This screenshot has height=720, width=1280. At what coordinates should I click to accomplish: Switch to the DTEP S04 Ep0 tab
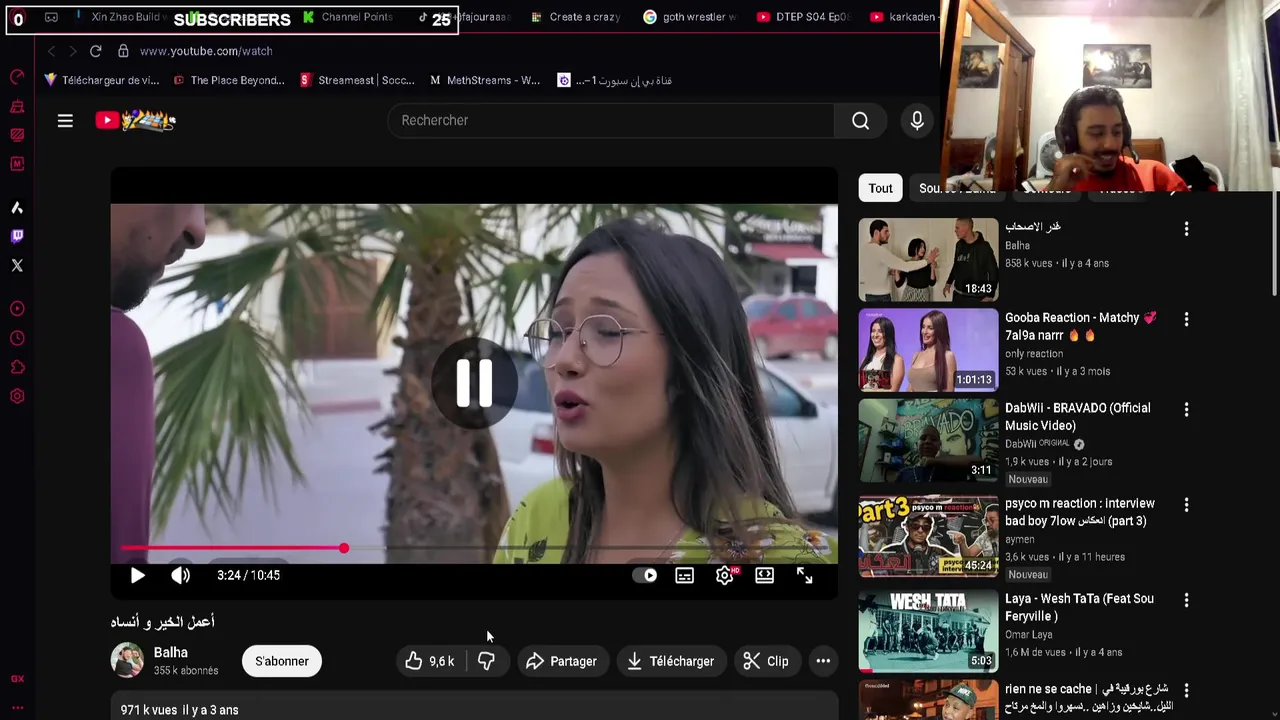pos(803,17)
